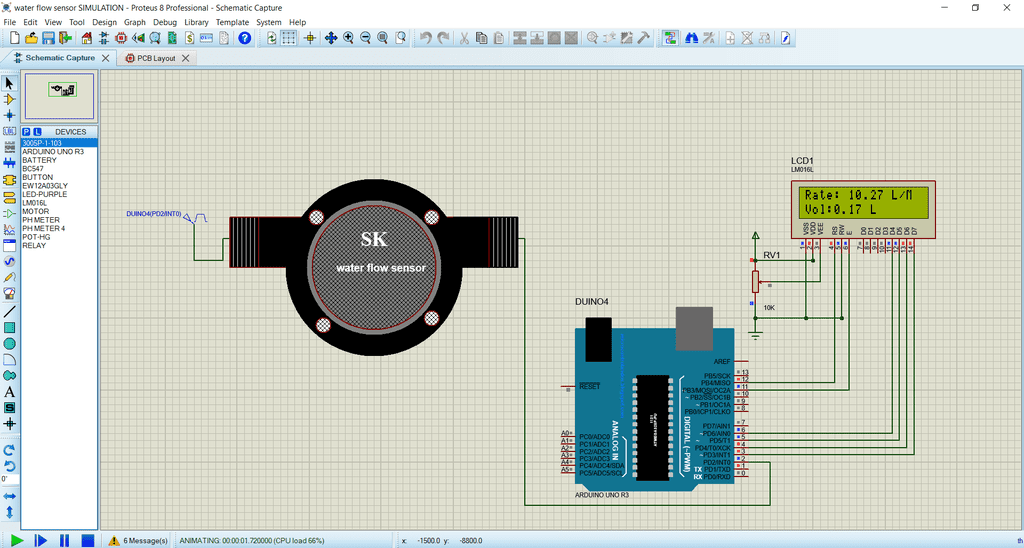
Task: Click the Pick from Libraries 'P' button
Action: coord(27,132)
